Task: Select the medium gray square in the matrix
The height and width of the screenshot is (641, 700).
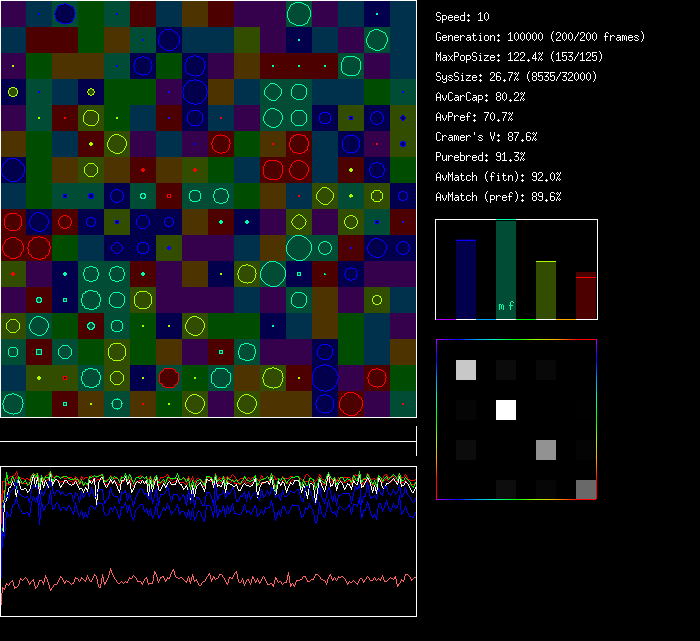Action: (546, 449)
